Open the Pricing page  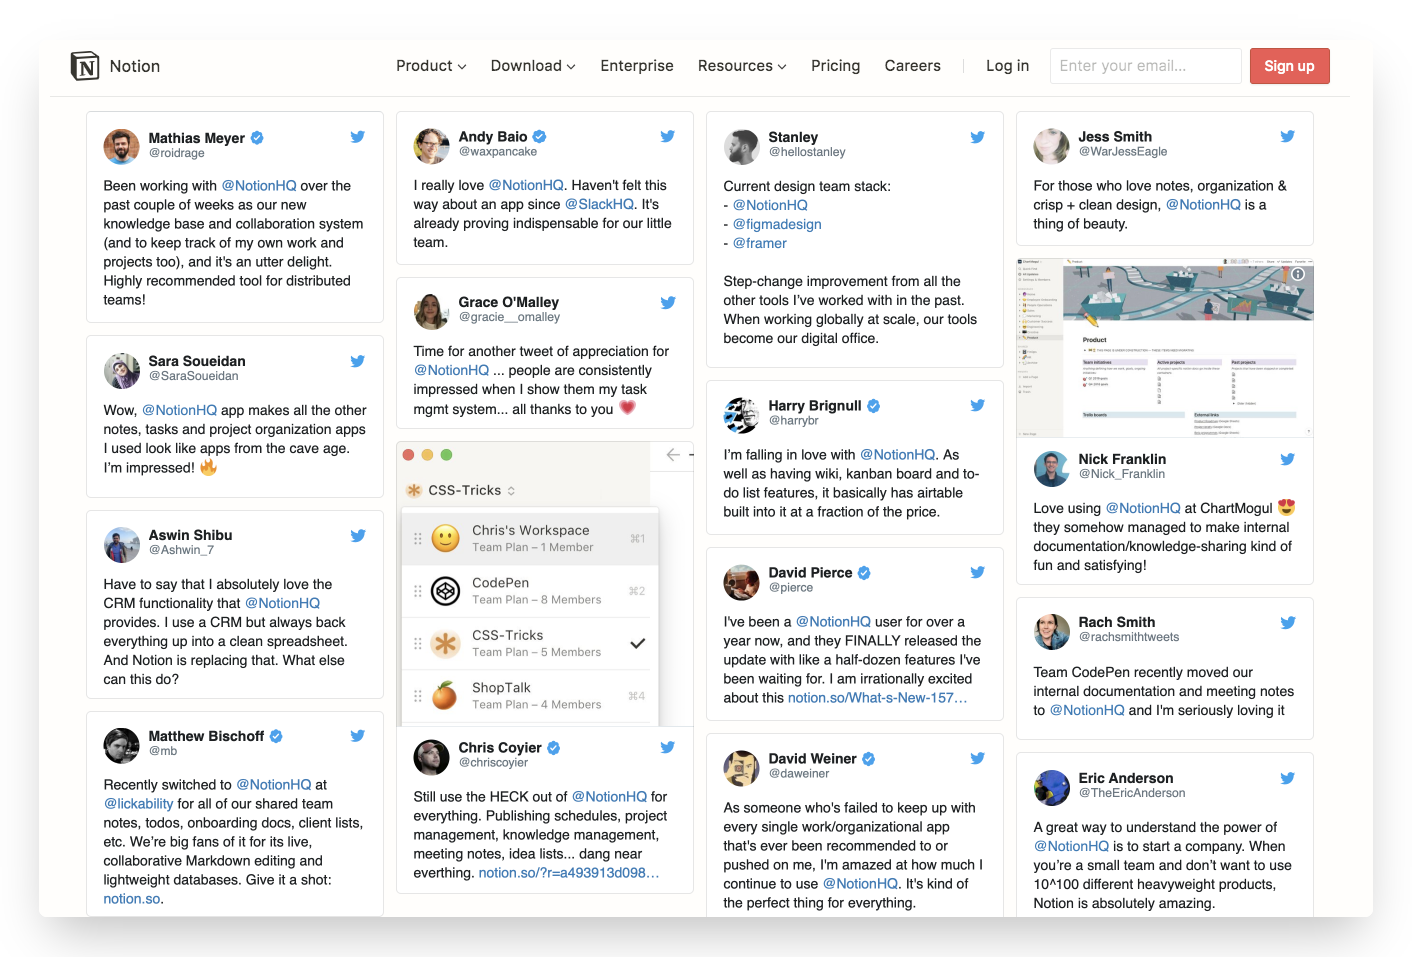pos(835,66)
